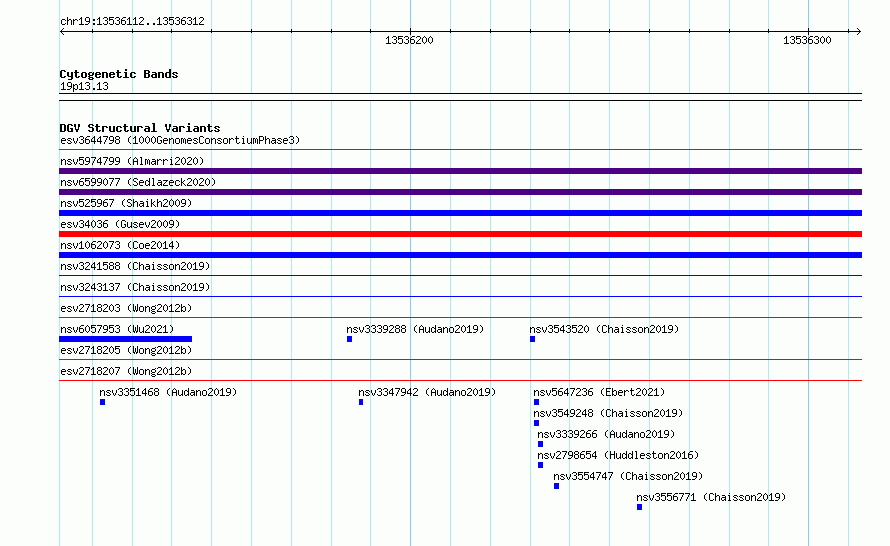Select the nsv3549248 (Chaisson2019) blue marker
890x546 pixels.
click(536, 423)
